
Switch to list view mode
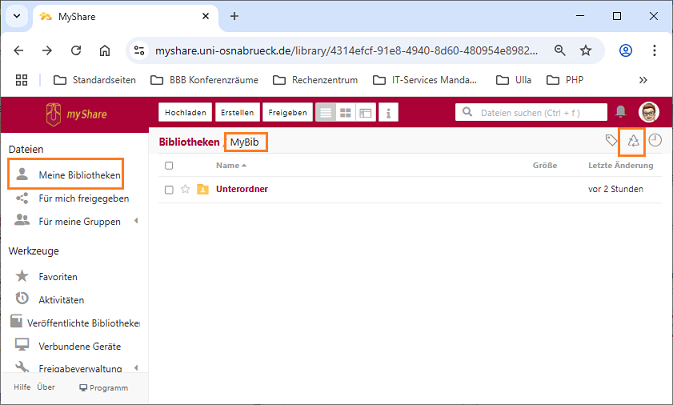pos(325,112)
